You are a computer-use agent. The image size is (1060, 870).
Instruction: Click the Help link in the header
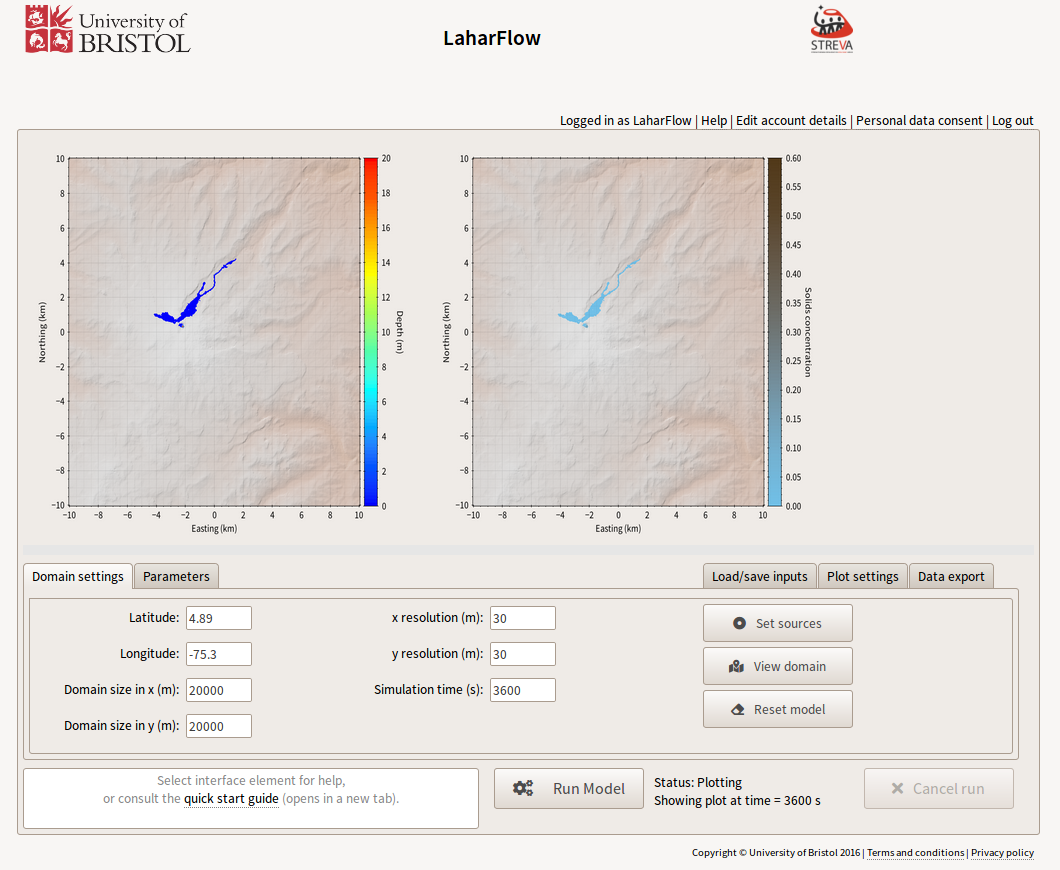point(714,120)
